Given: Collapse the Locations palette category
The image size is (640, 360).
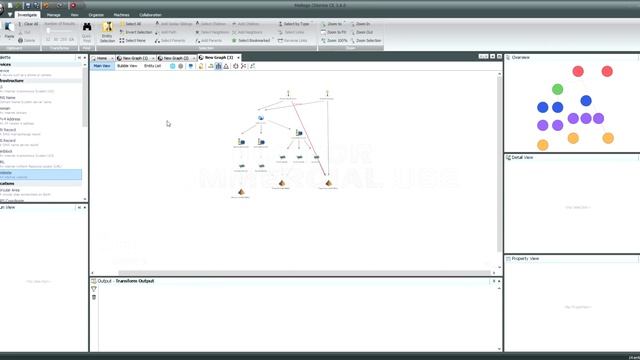Looking at the screenshot, I should (41, 184).
